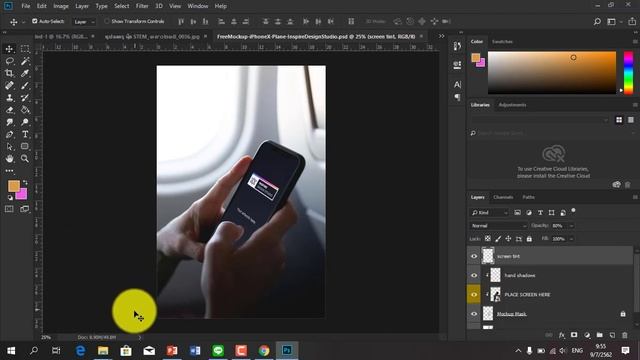Swap foreground and background colors
This screenshot has height=360, width=640.
pos(25,182)
